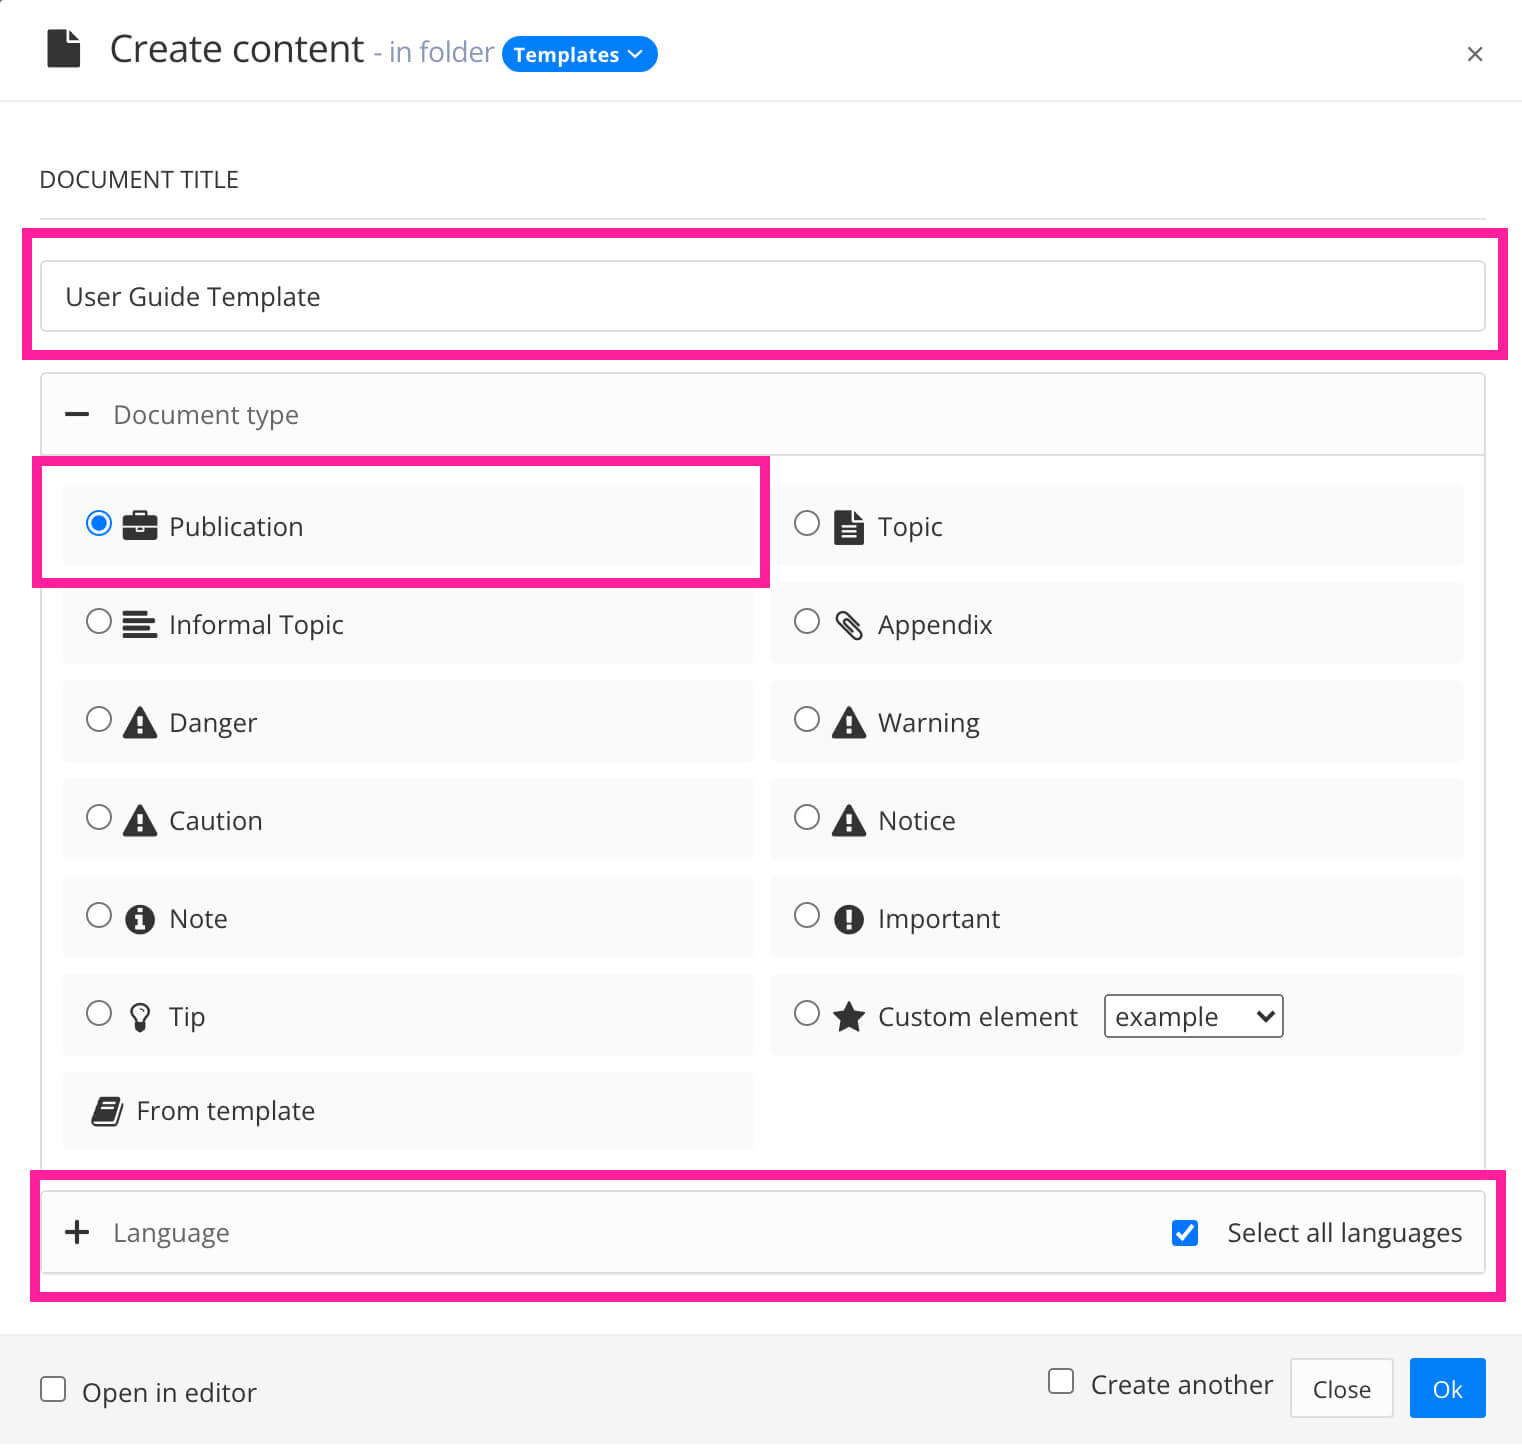The image size is (1522, 1452).
Task: Collapse the Document type section
Action: coord(77,414)
